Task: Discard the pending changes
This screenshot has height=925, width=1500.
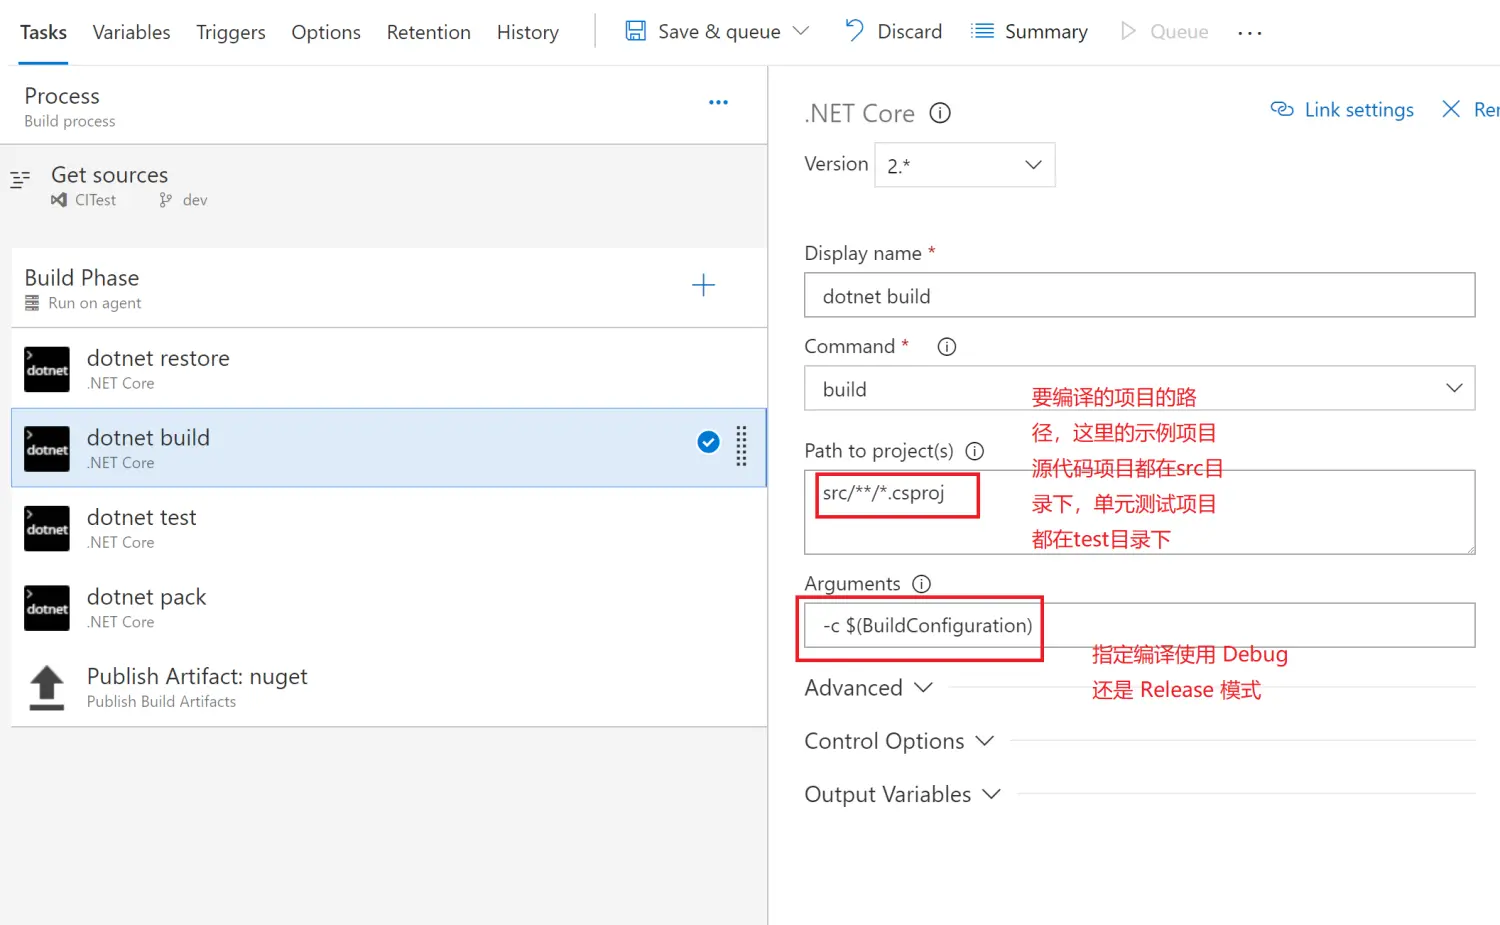Action: pos(893,31)
